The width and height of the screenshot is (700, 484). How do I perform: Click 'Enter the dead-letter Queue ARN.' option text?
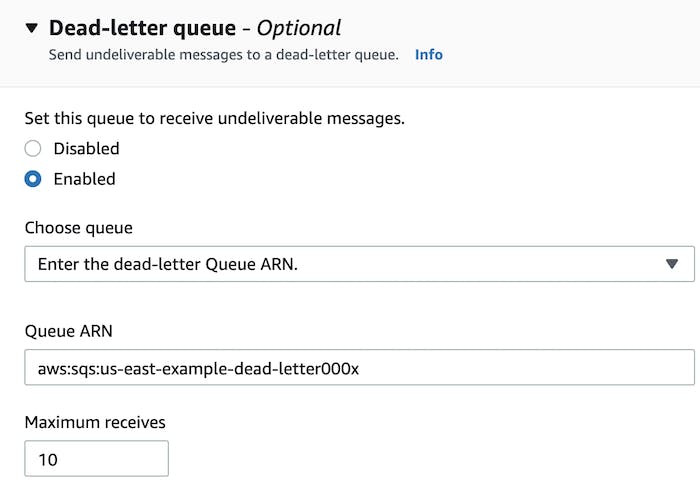(167, 264)
